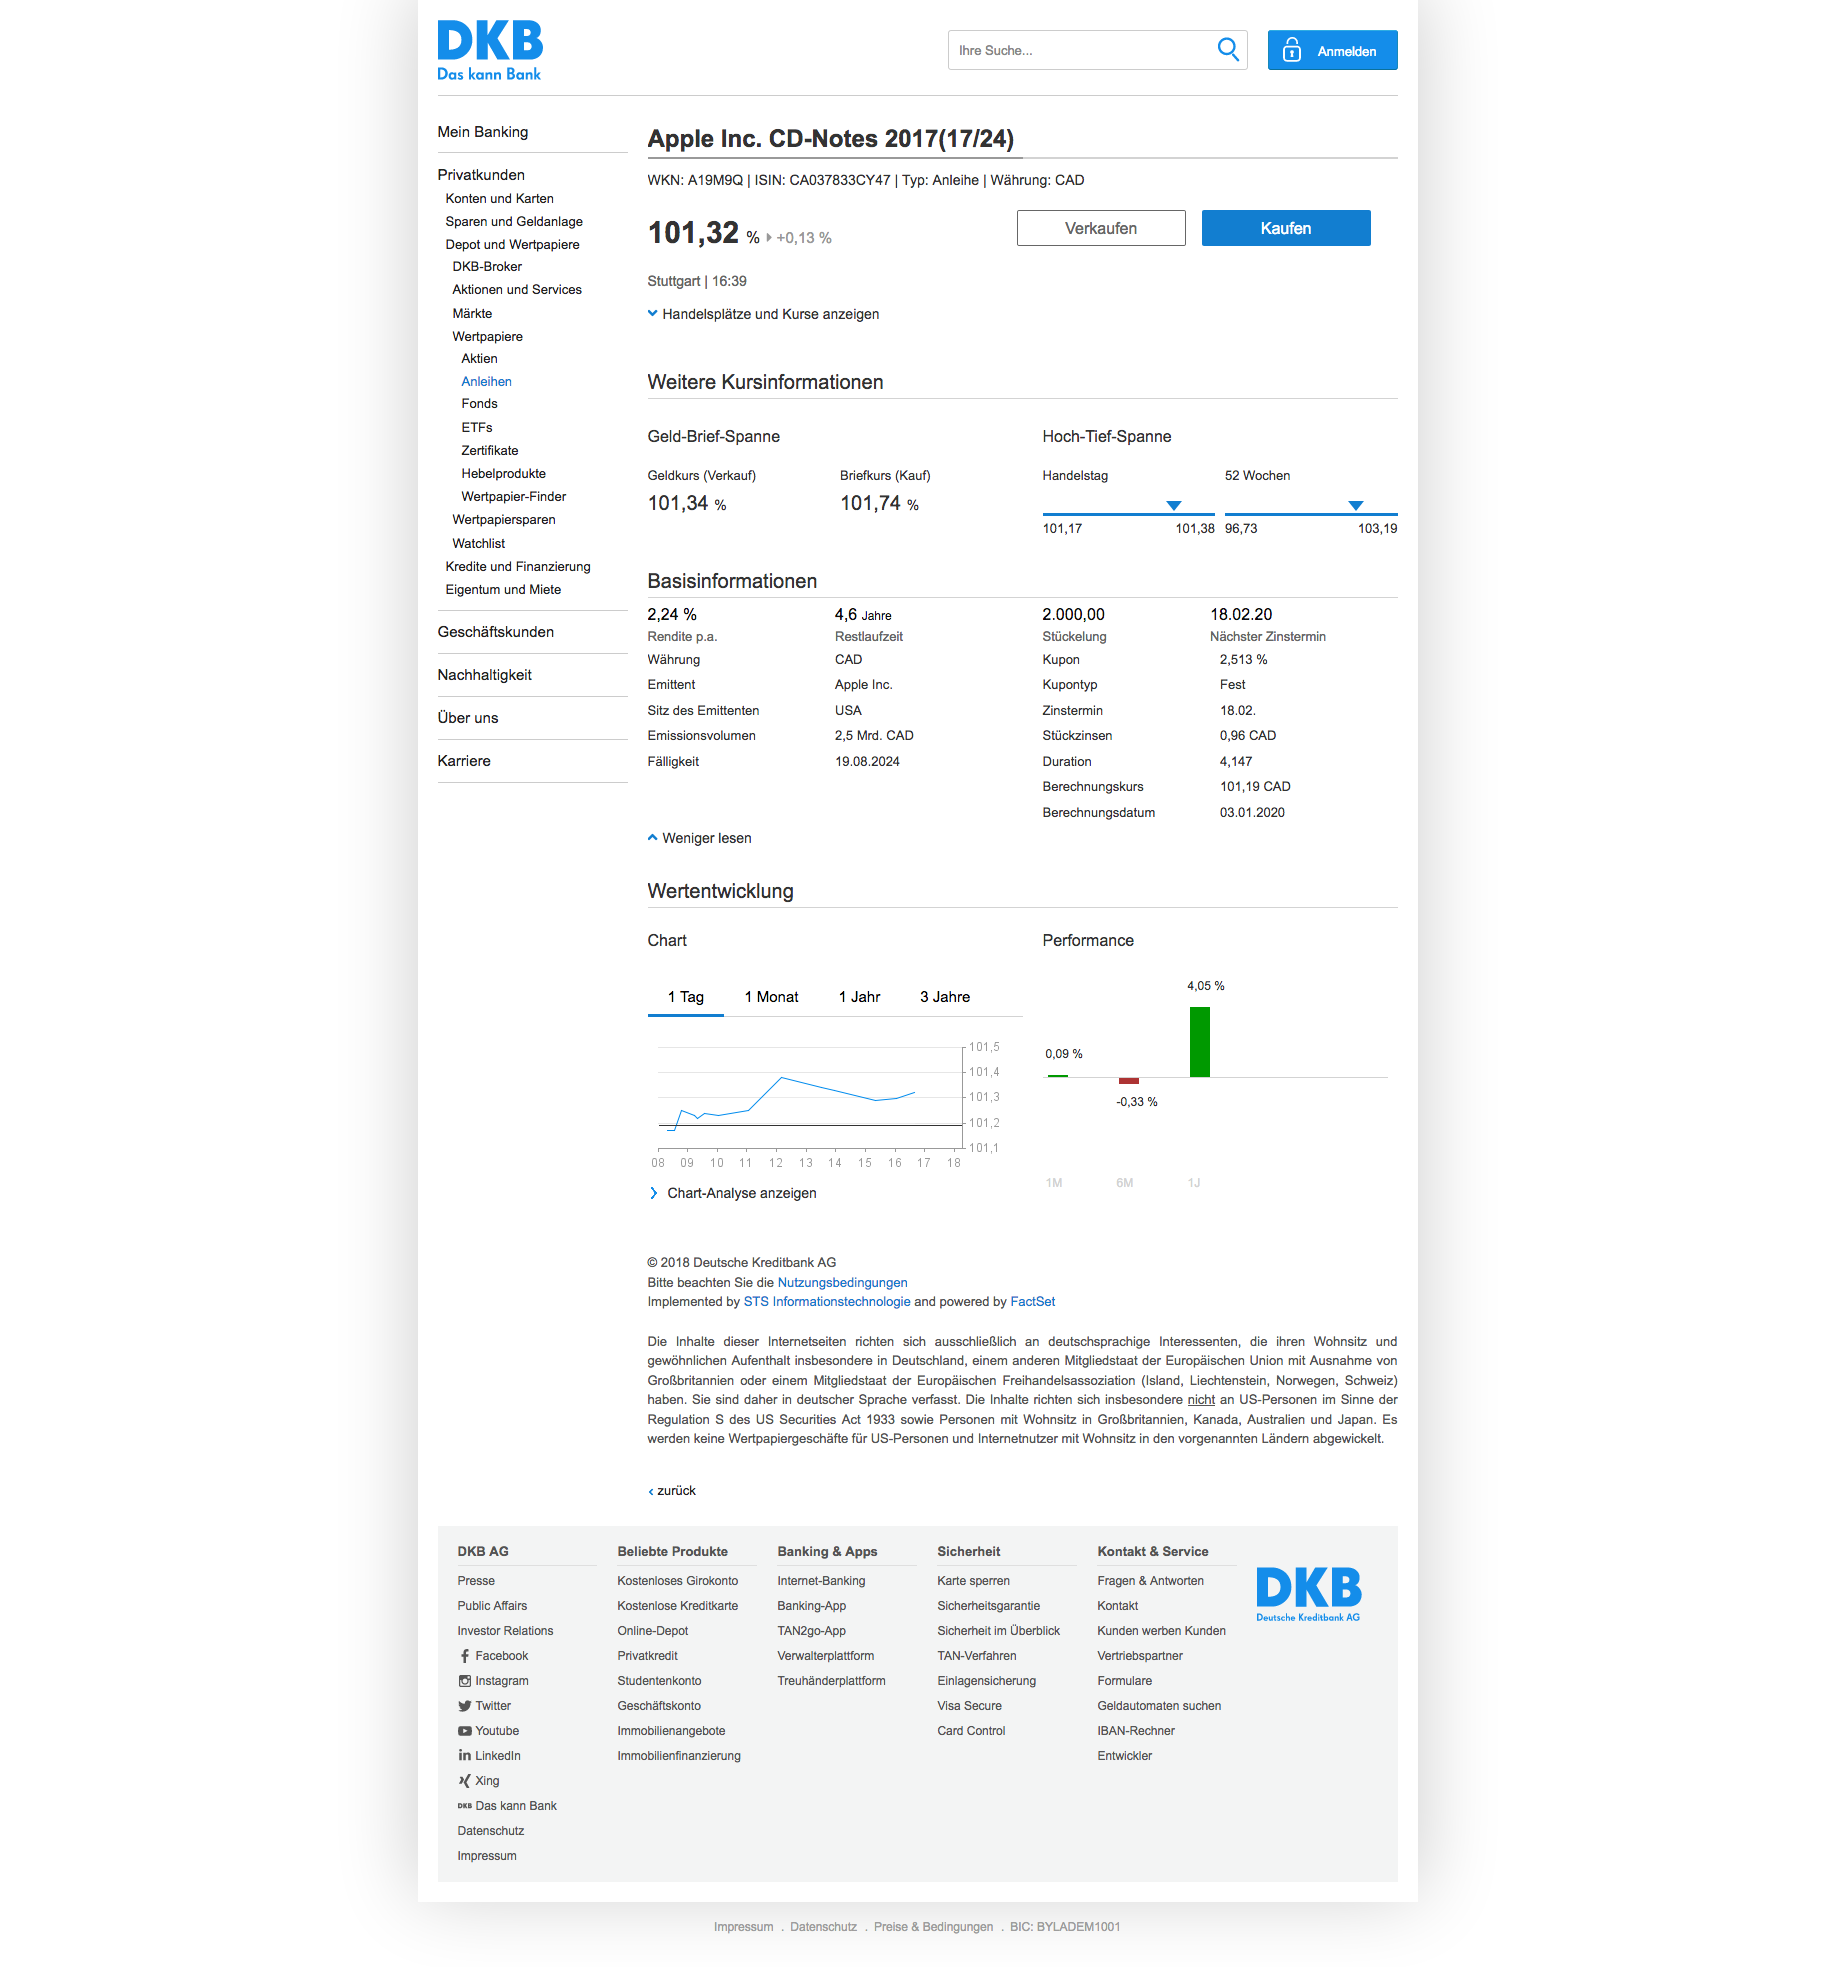
Task: Open Geschäftskunden in the sidebar
Action: [x=496, y=632]
